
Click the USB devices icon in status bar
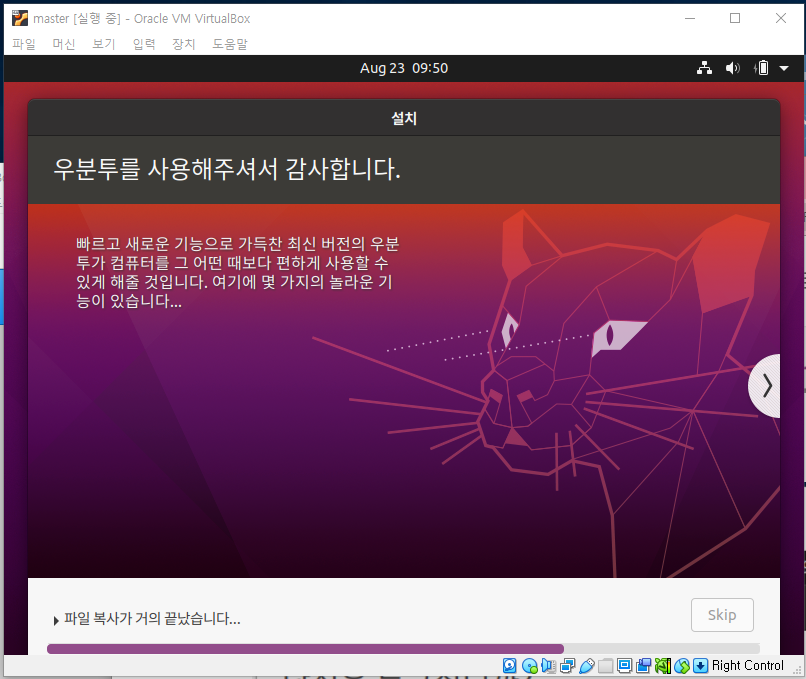[x=587, y=666]
